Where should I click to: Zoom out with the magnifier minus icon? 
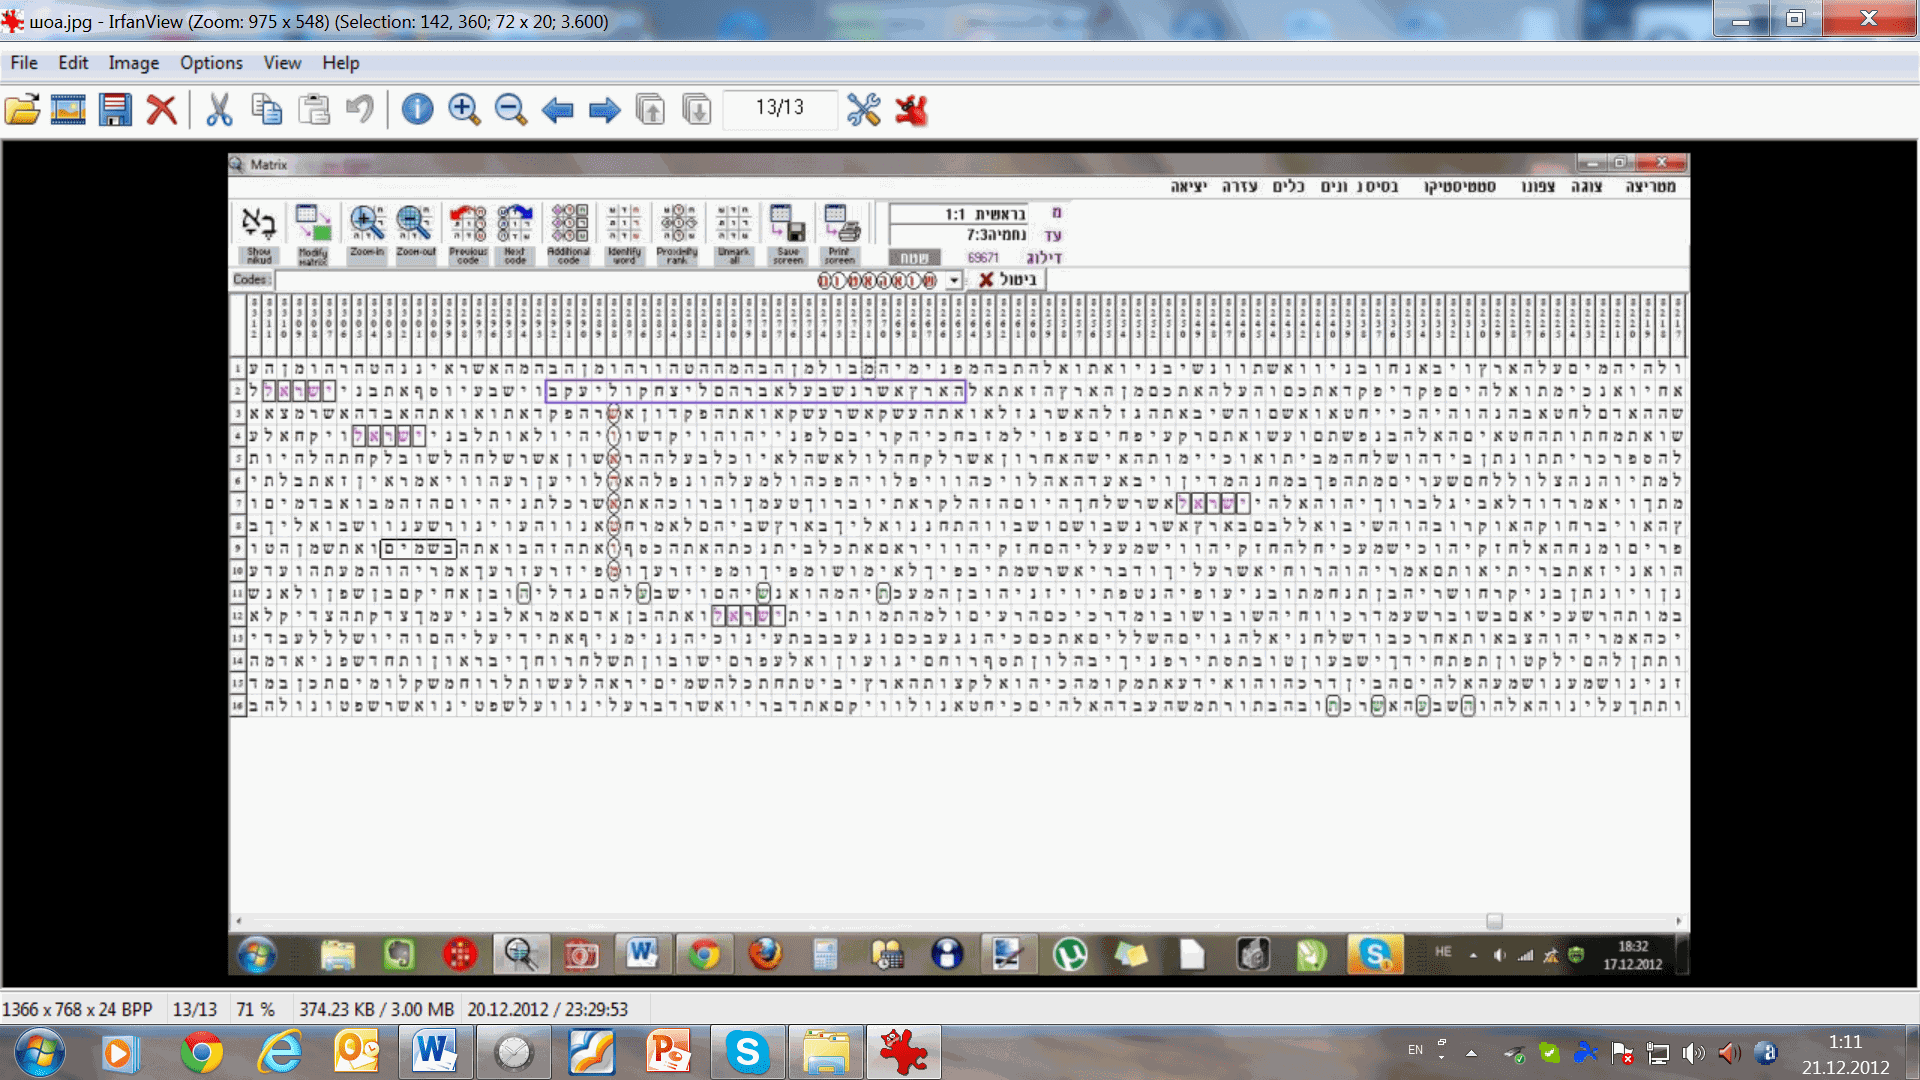[x=510, y=109]
